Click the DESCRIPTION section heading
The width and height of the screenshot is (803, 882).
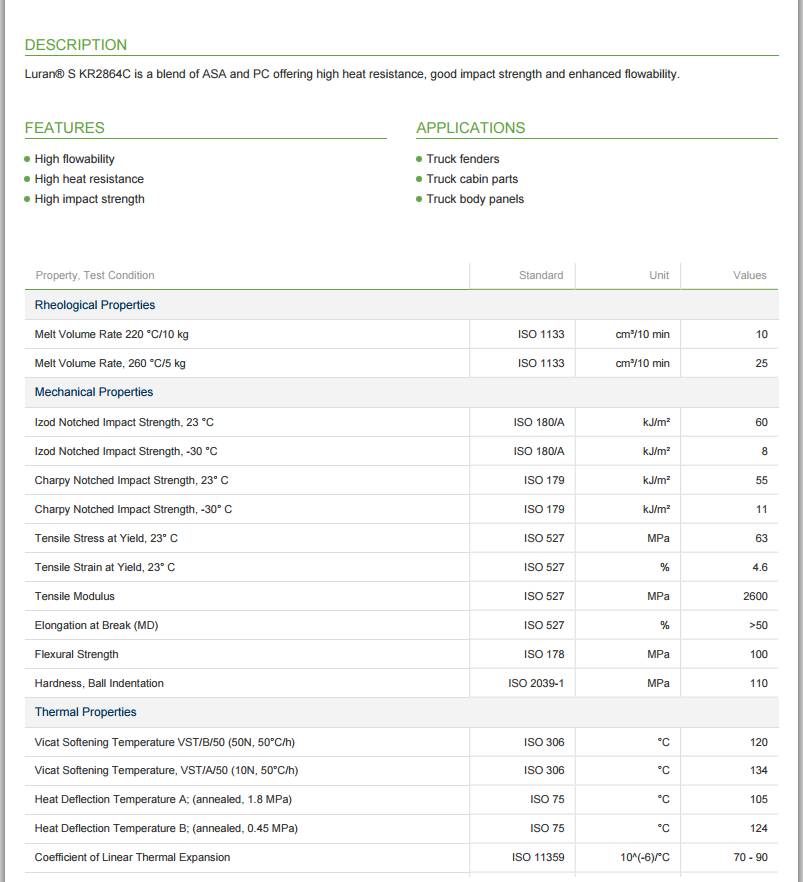coord(76,45)
